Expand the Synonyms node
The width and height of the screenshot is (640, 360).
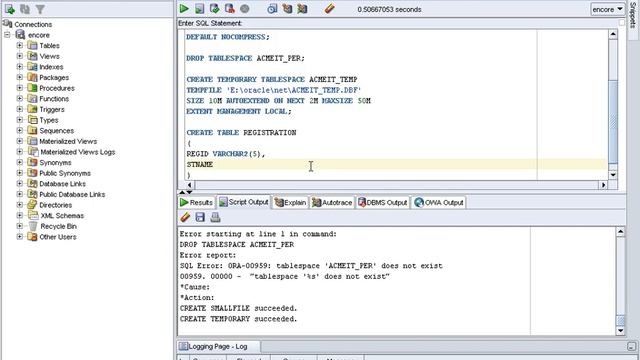[x=20, y=162]
